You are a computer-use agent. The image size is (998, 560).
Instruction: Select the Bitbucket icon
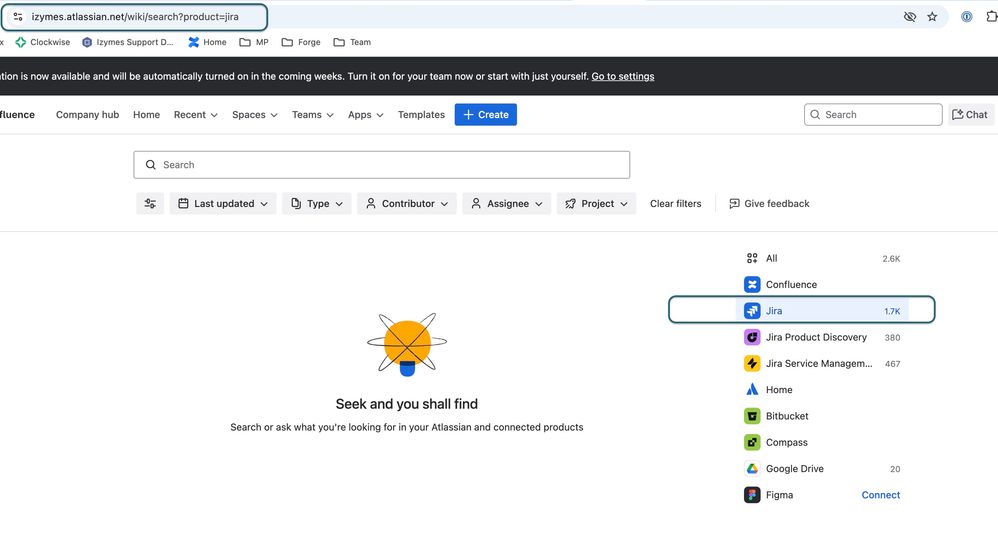click(752, 416)
